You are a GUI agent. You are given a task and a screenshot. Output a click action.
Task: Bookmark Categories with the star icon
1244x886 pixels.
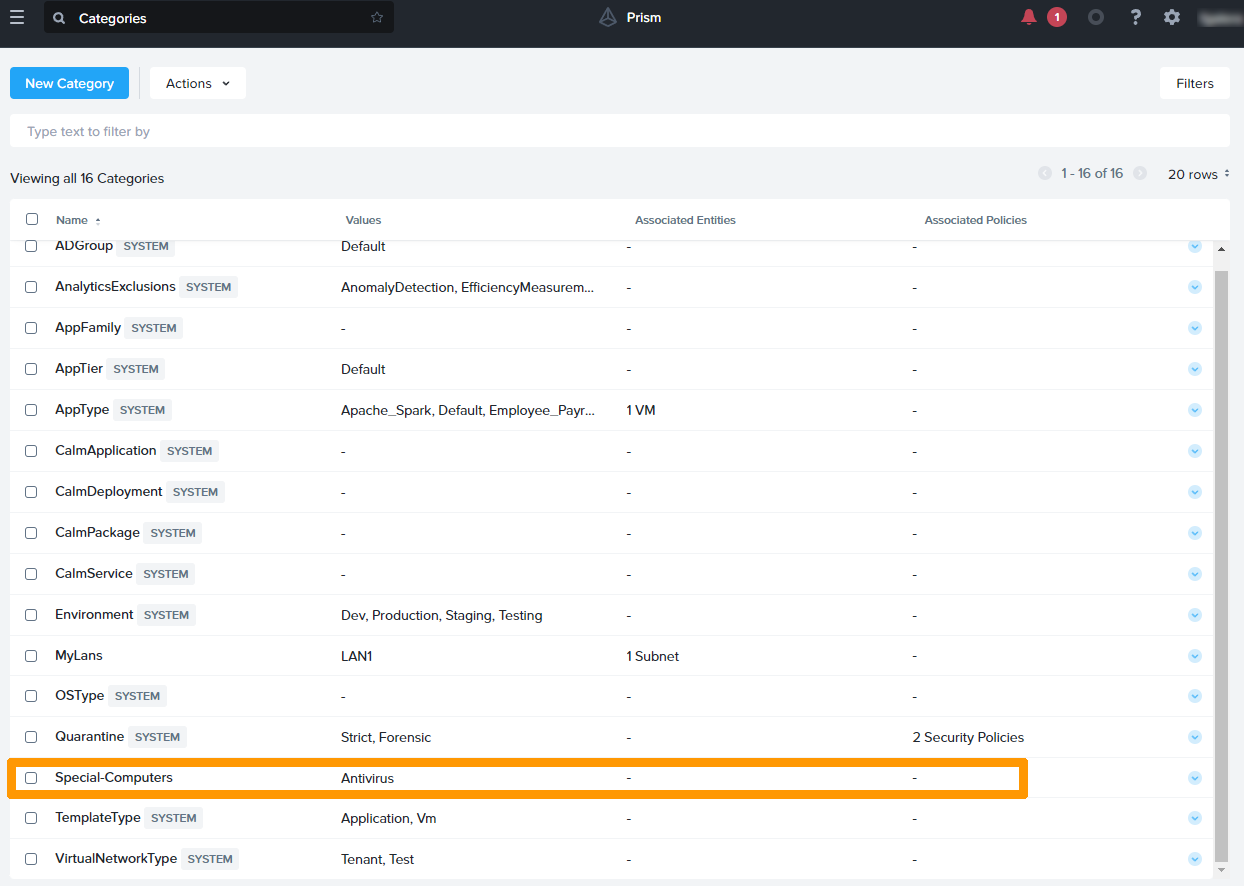[377, 18]
